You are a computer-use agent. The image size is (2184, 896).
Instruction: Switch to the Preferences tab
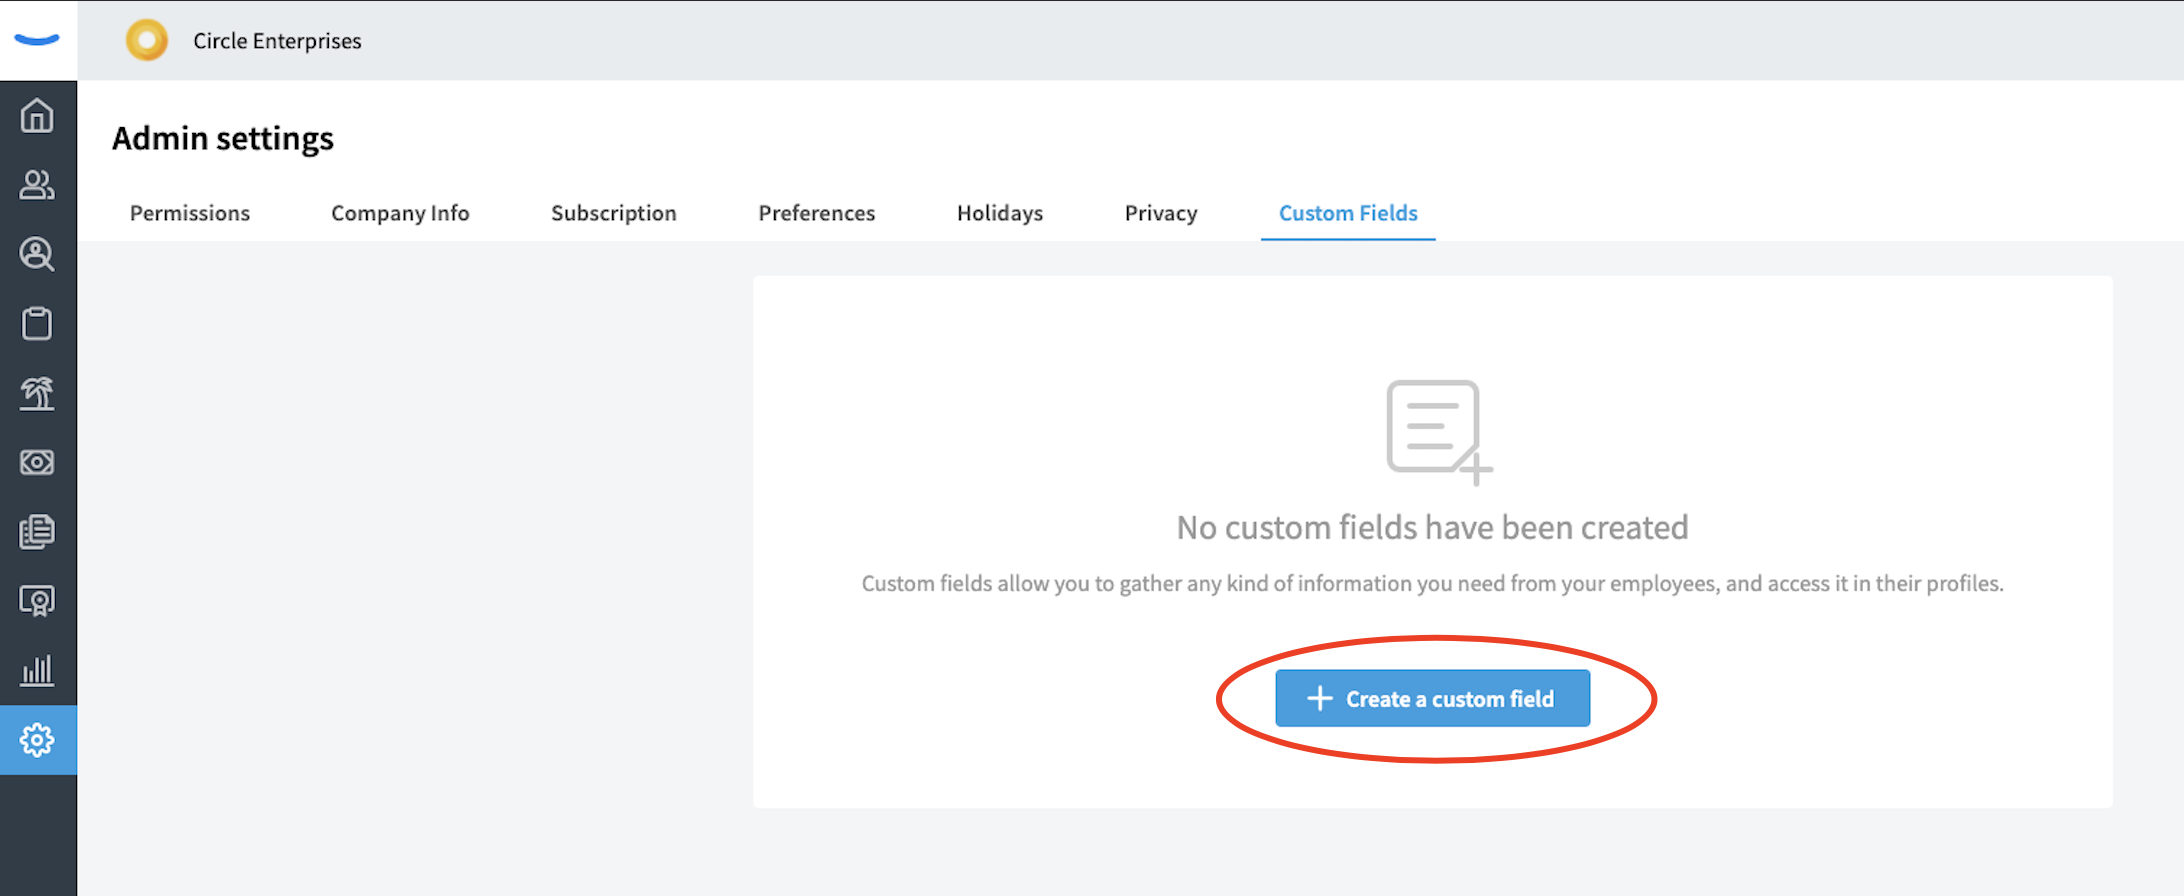[x=817, y=213]
